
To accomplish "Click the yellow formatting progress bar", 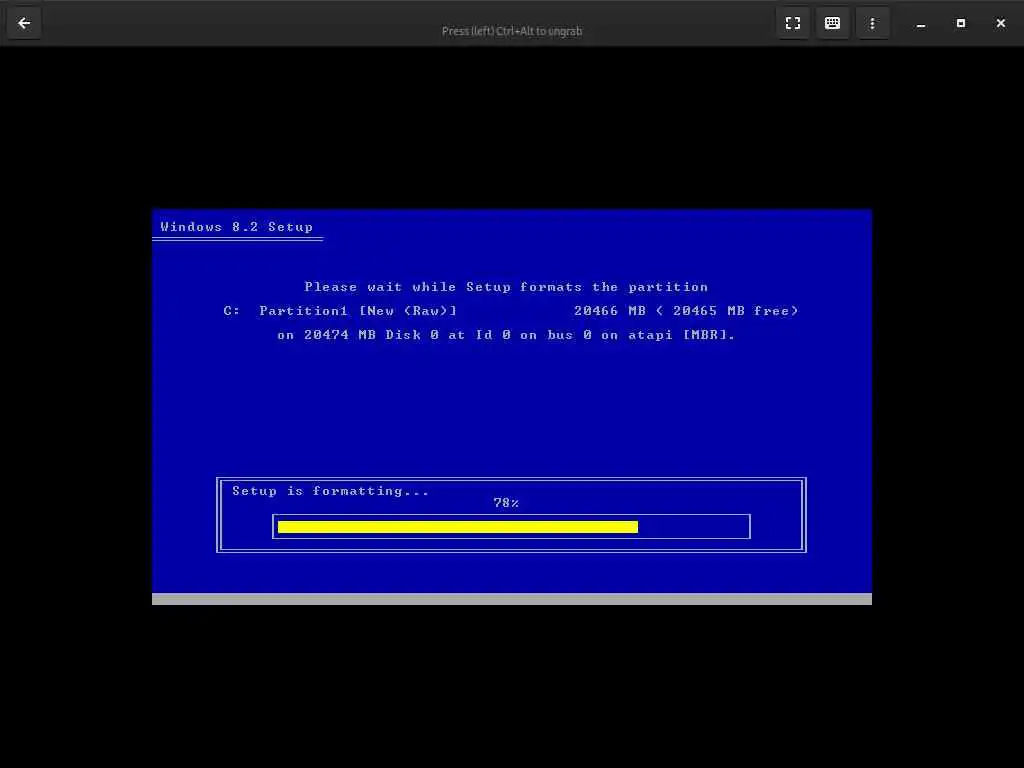I will pos(458,527).
